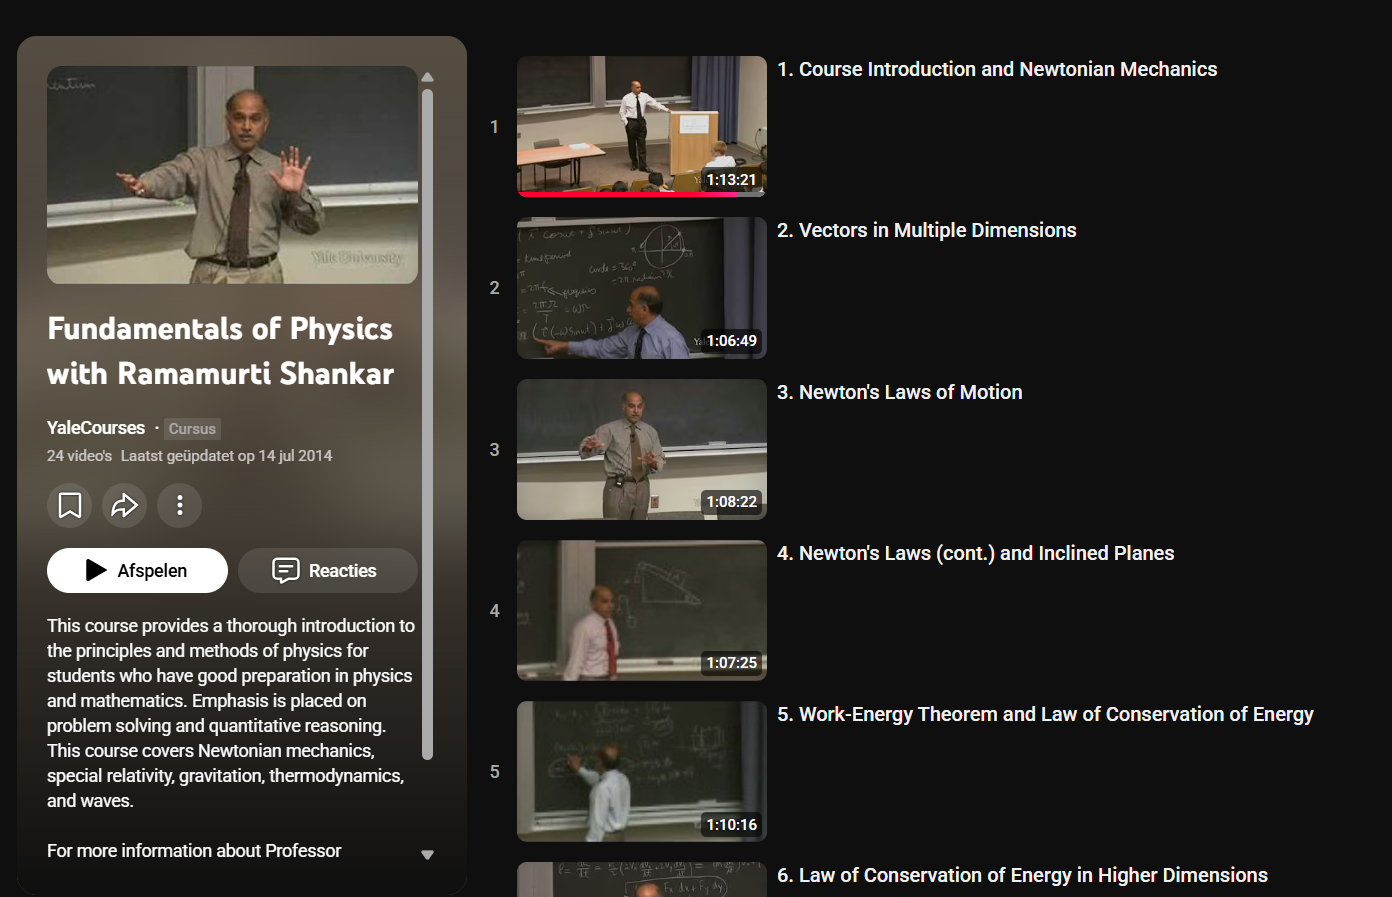This screenshot has height=897, width=1392.
Task: Open the Inclined Planes lecture thumbnail
Action: pyautogui.click(x=641, y=610)
